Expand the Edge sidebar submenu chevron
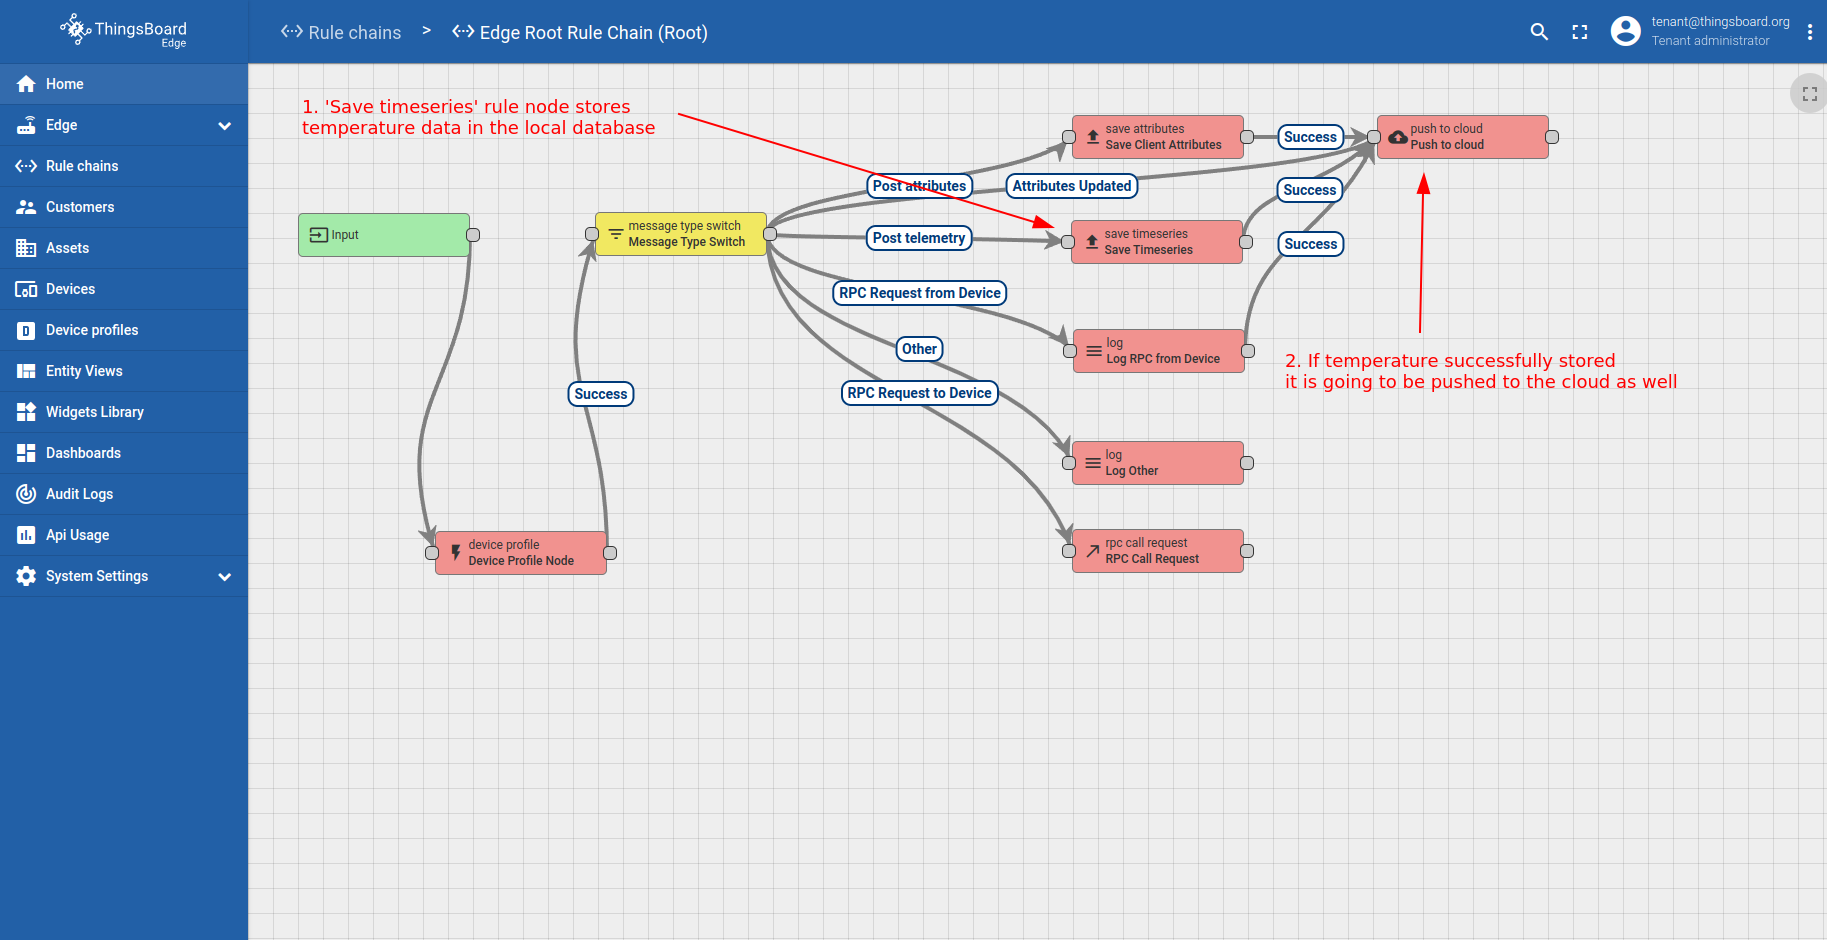Image resolution: width=1827 pixels, height=940 pixels. click(225, 125)
